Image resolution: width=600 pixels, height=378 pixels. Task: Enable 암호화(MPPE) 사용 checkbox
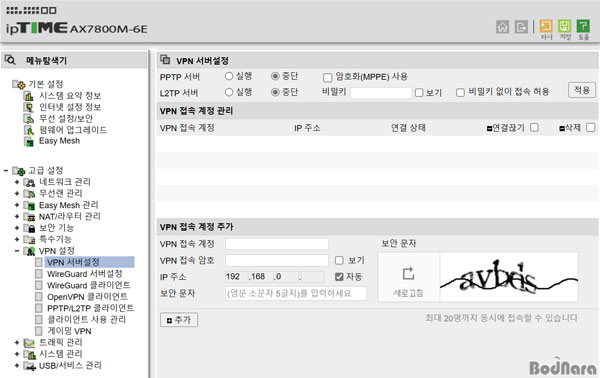328,78
